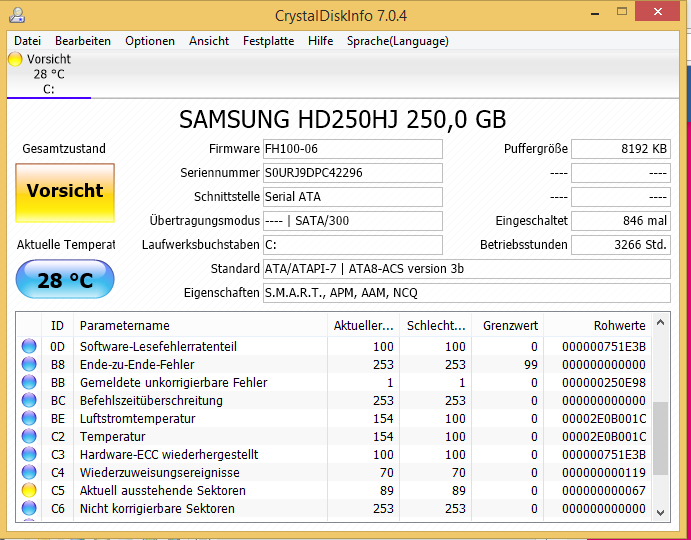691x540 pixels.
Task: Select the Luftstromtemperatur row name
Action: pyautogui.click(x=137, y=418)
